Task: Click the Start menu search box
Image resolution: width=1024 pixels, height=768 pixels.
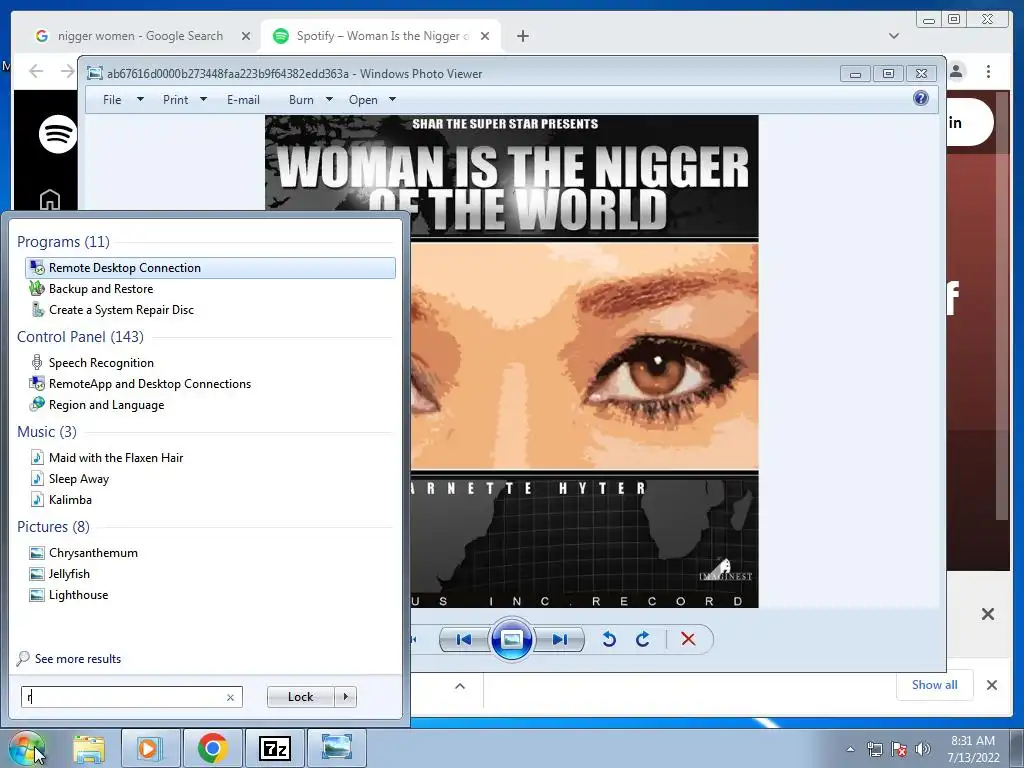Action: 124,697
